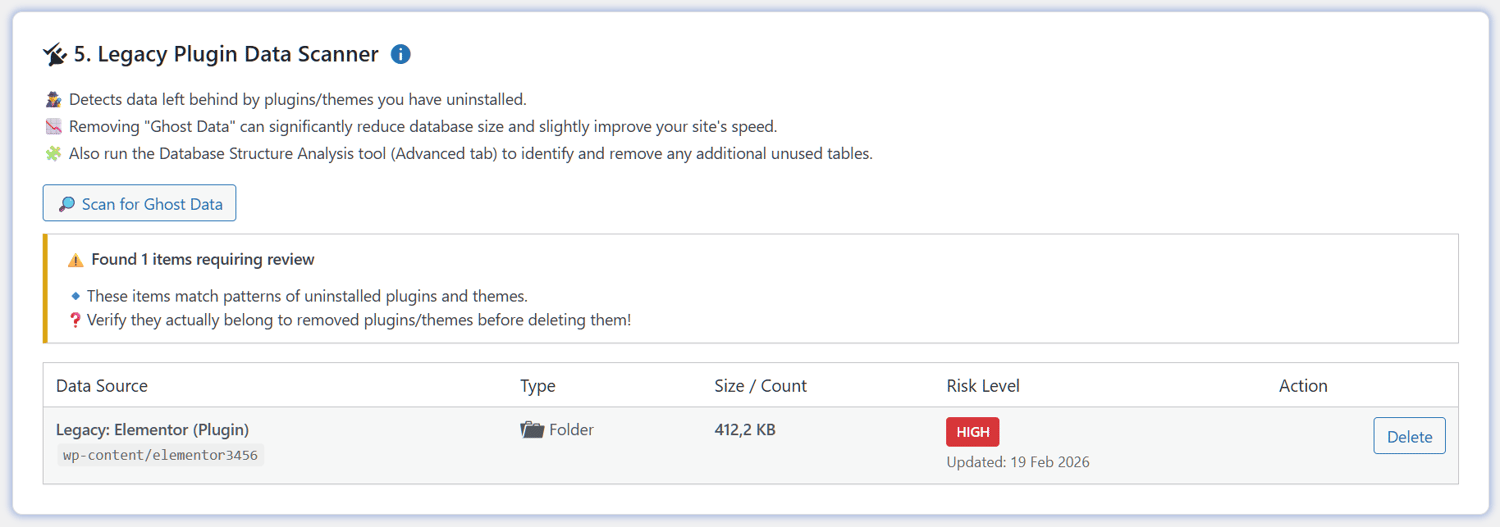Click the detective icon before 'Detects data'

click(54, 99)
